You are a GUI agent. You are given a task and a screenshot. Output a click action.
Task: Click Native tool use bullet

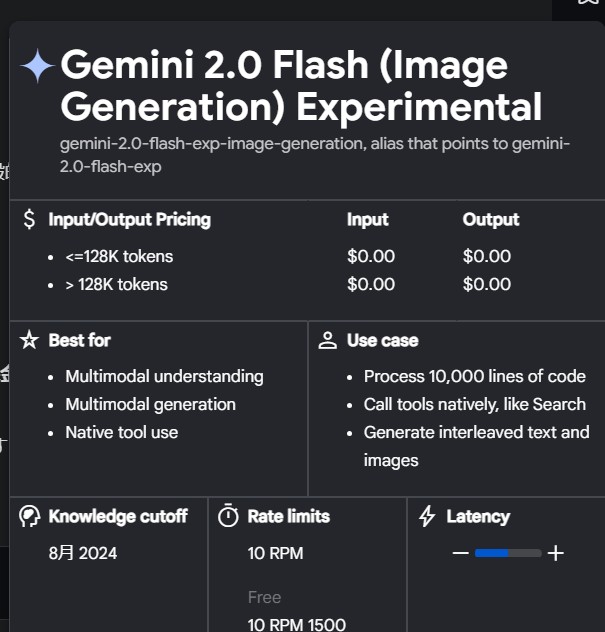click(122, 432)
